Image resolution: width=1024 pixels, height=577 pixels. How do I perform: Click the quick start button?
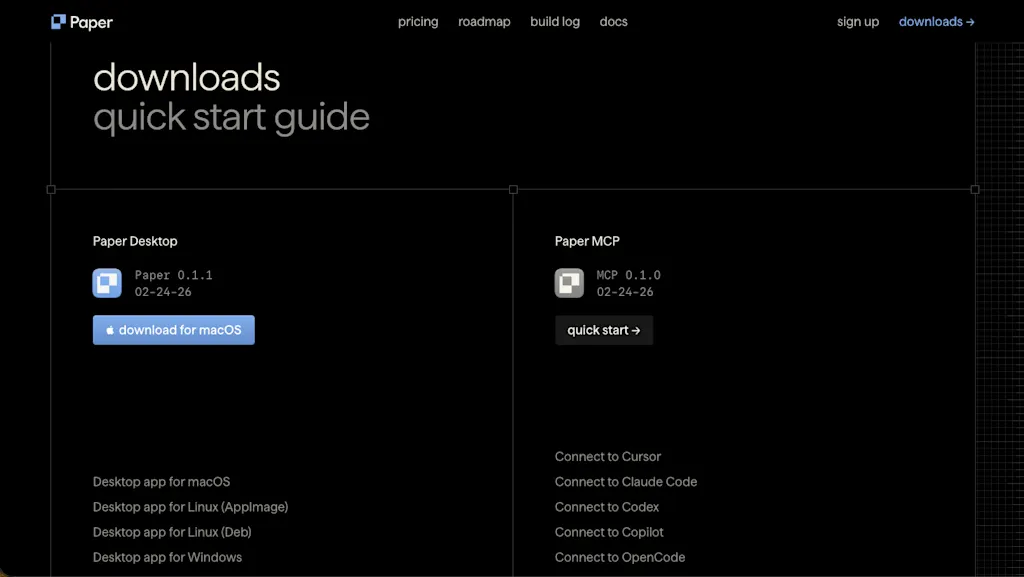click(604, 330)
